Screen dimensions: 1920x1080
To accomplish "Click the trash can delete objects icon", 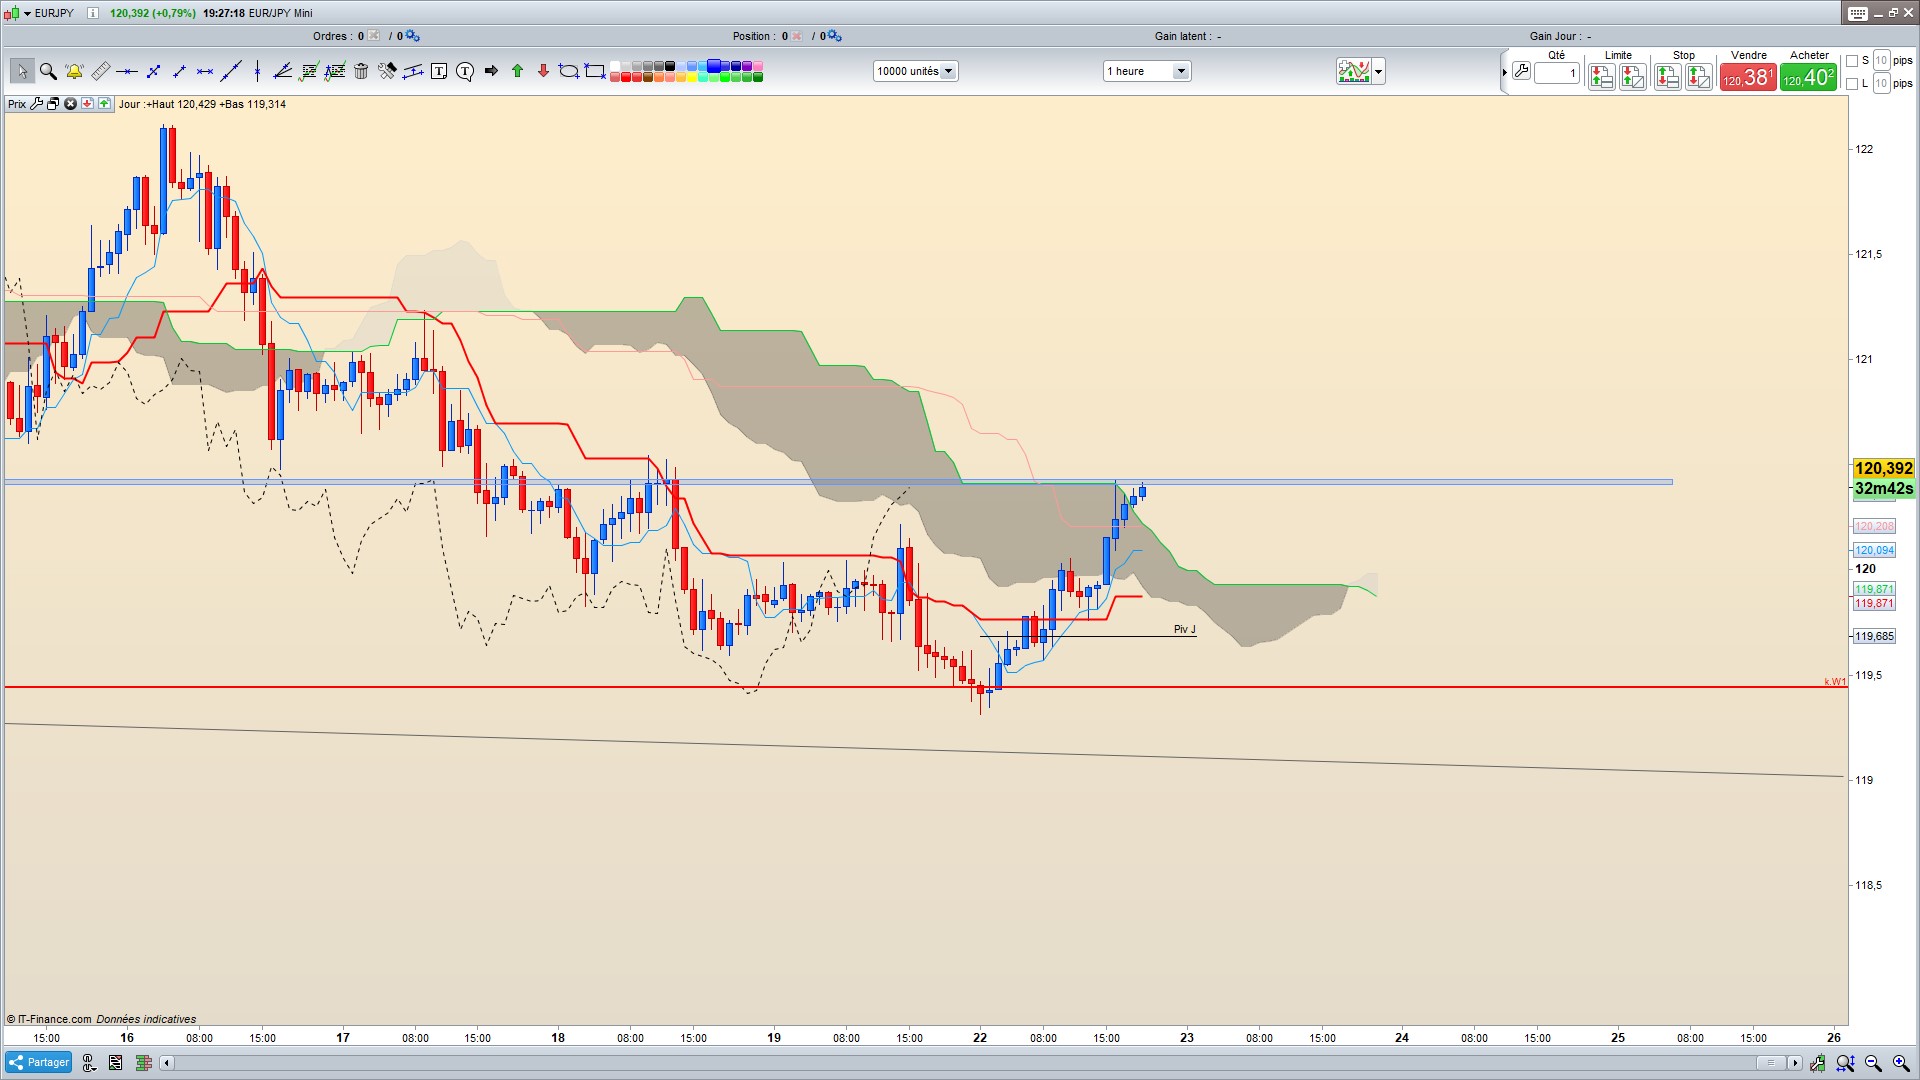I will 361,71.
